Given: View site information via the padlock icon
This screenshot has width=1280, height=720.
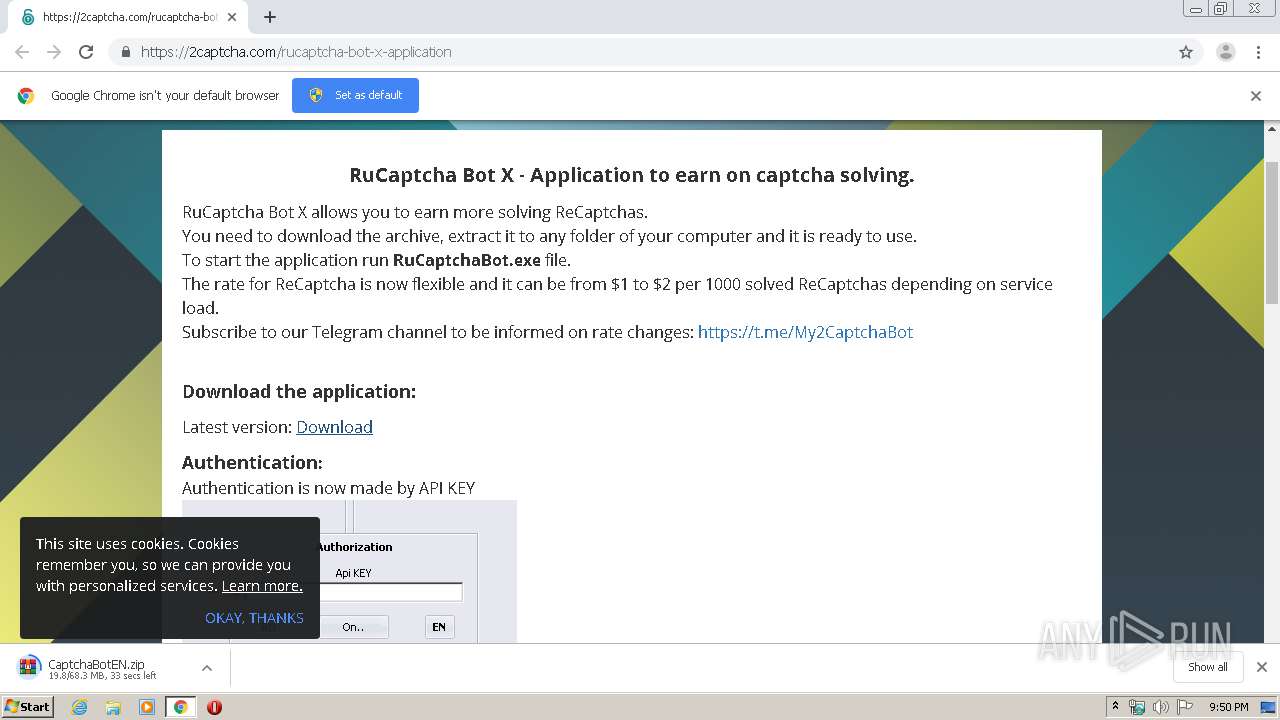Looking at the screenshot, I should tap(125, 52).
